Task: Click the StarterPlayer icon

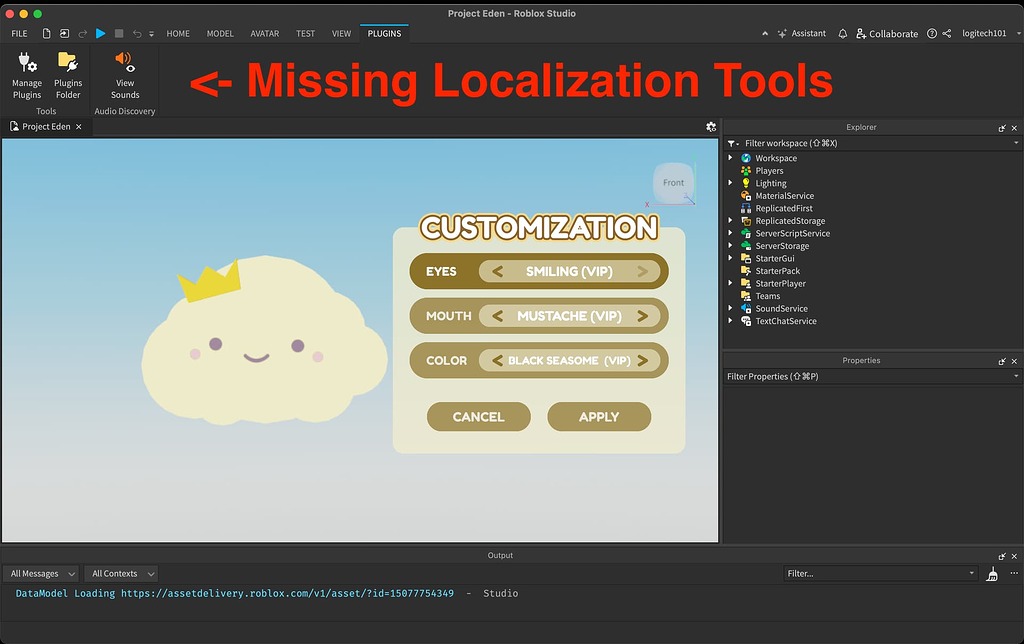Action: pos(746,283)
